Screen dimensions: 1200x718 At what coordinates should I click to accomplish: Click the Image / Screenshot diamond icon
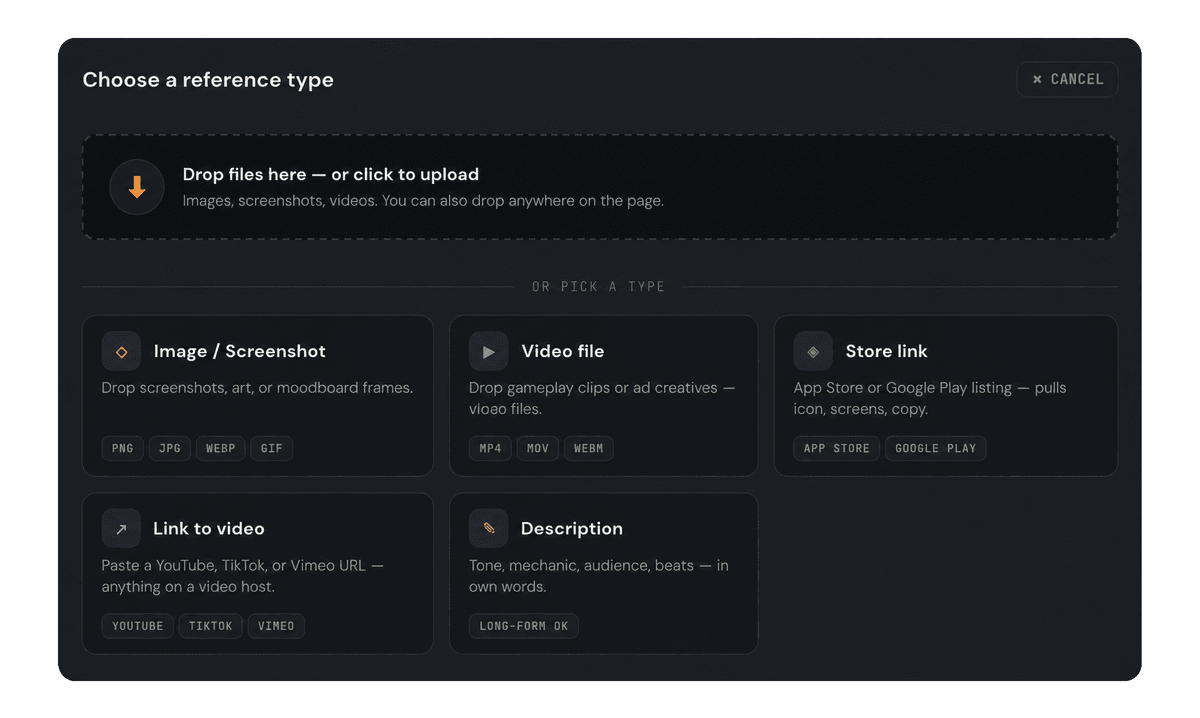point(121,352)
